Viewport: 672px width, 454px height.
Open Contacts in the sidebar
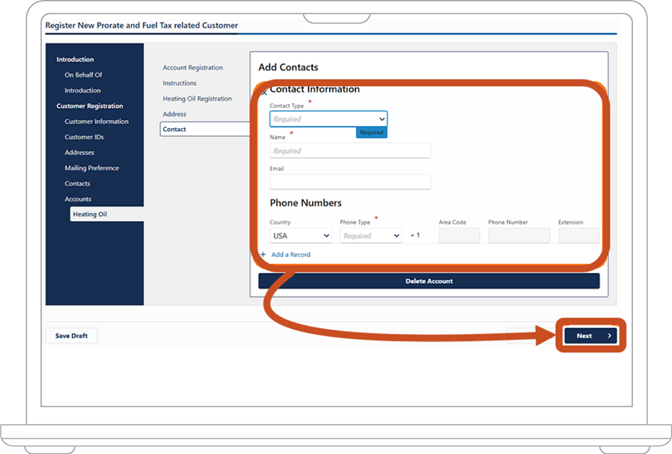77,183
